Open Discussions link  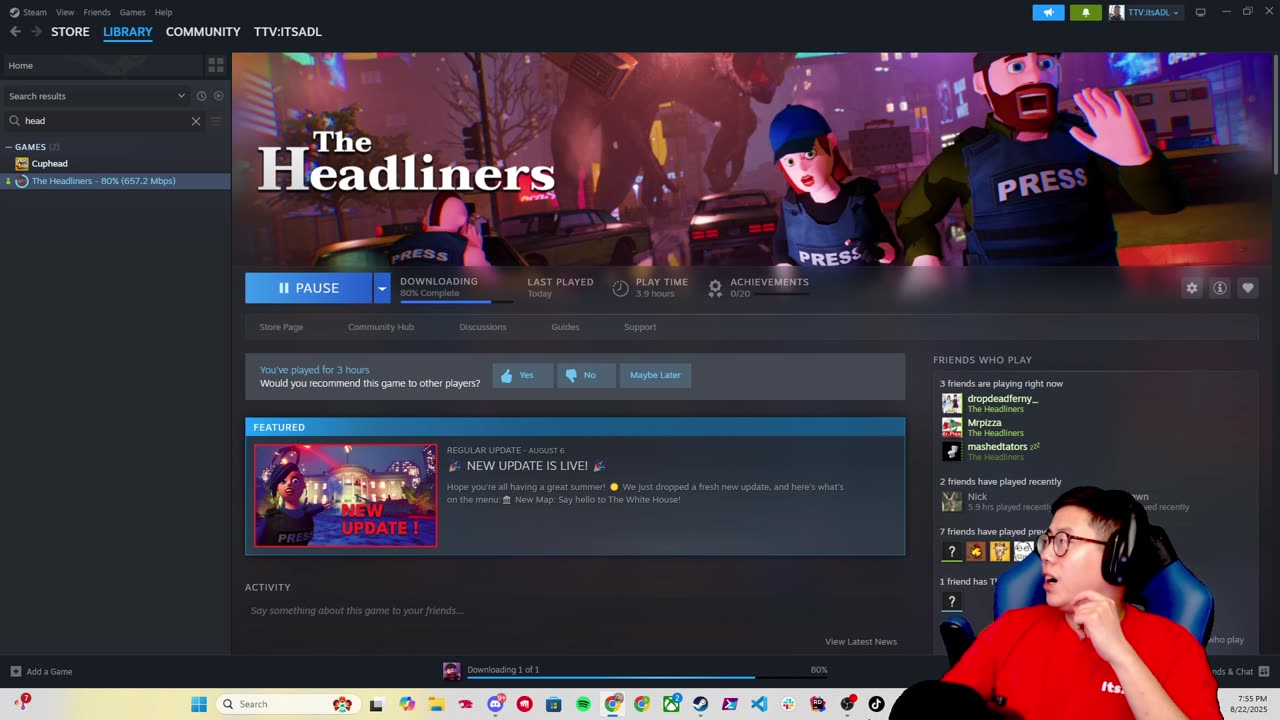pyautogui.click(x=483, y=327)
